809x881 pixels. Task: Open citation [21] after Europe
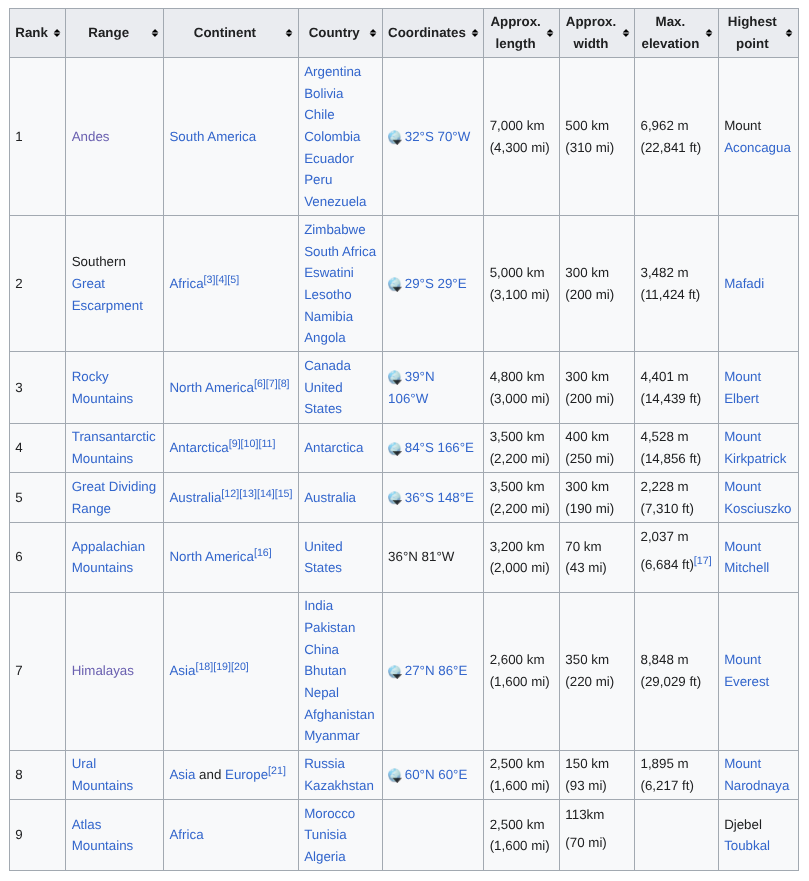coord(277,771)
